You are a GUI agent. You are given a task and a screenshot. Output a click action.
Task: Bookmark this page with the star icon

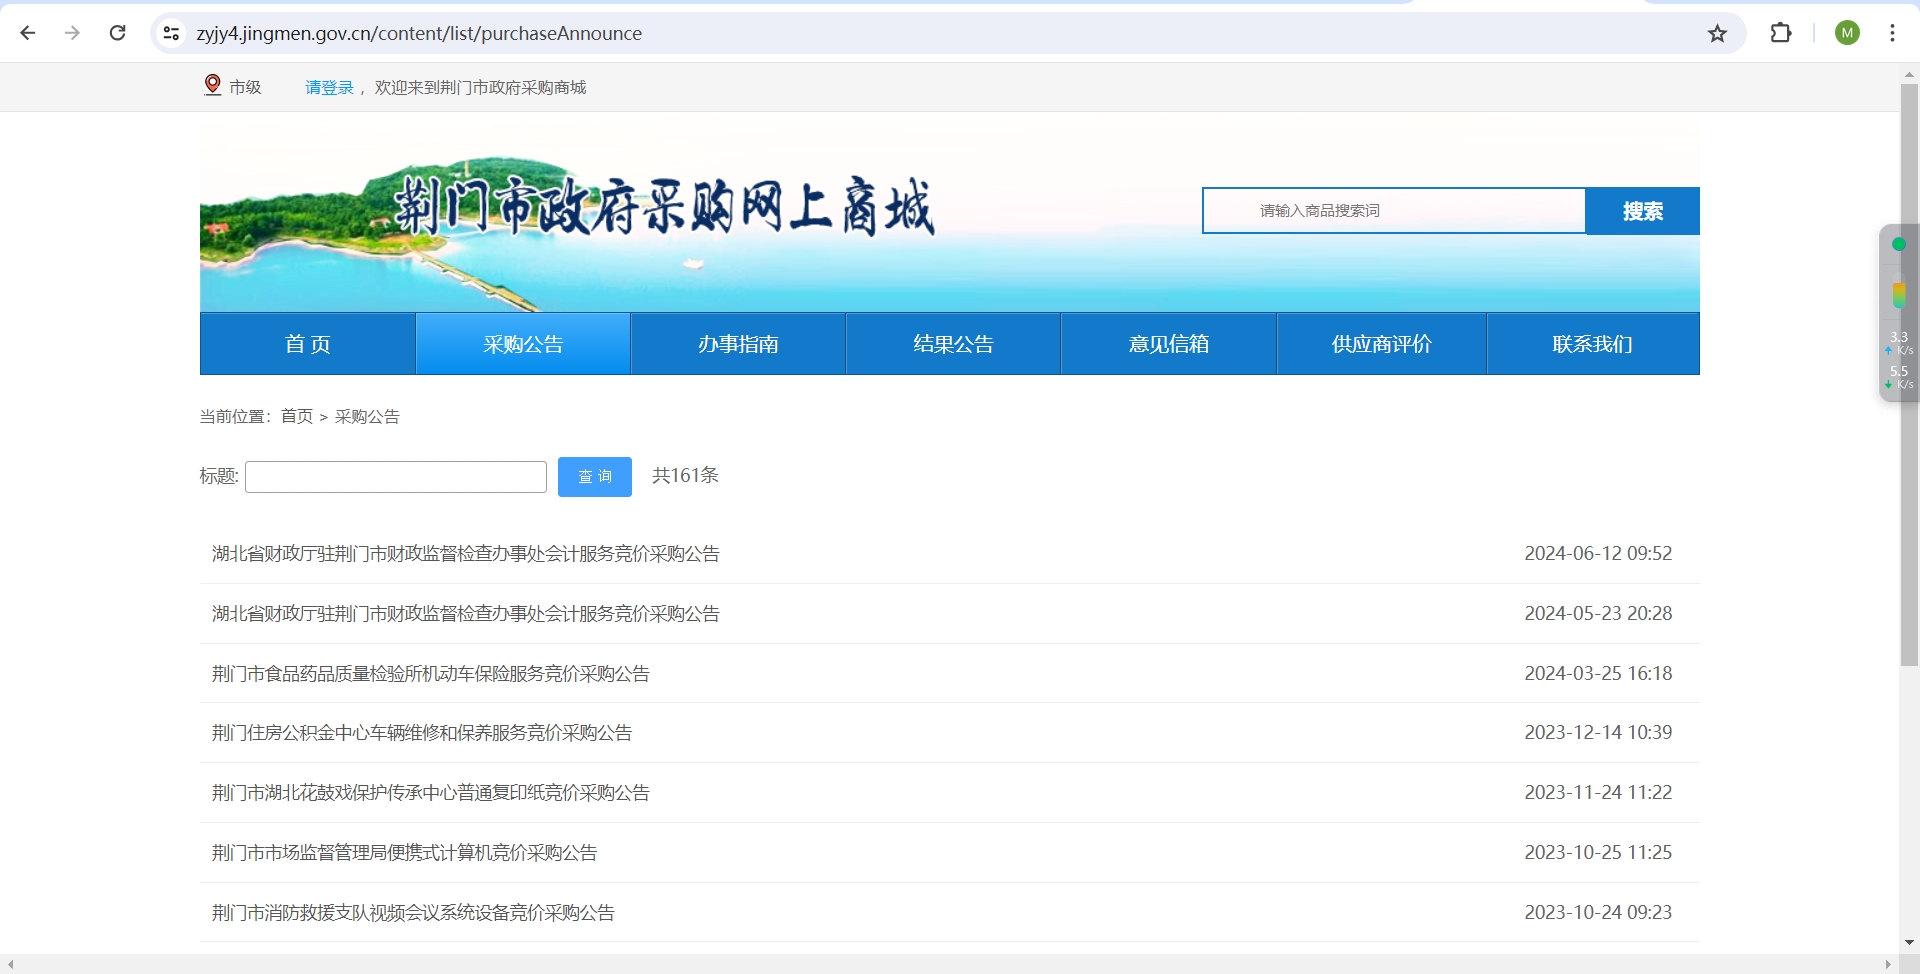pyautogui.click(x=1717, y=33)
